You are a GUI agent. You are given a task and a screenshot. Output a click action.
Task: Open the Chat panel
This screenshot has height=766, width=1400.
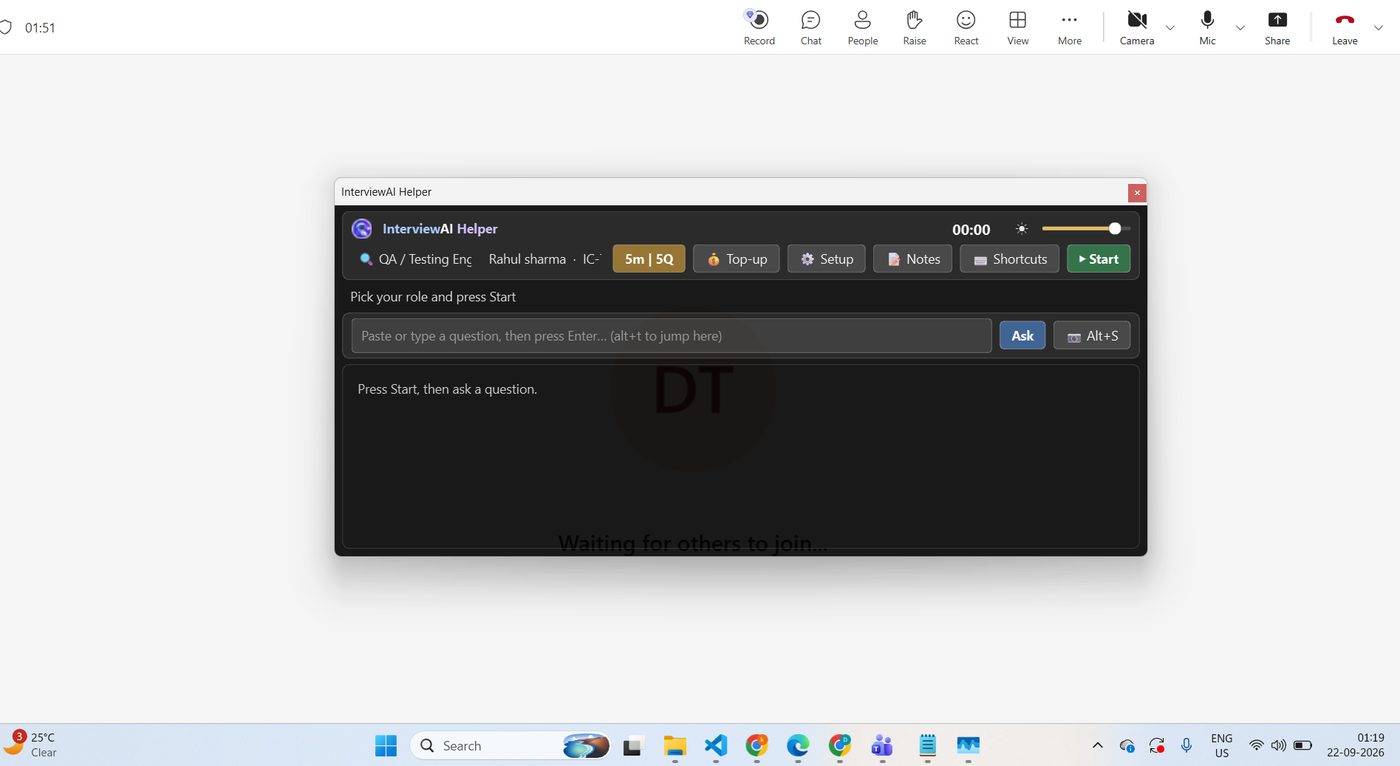pyautogui.click(x=811, y=27)
